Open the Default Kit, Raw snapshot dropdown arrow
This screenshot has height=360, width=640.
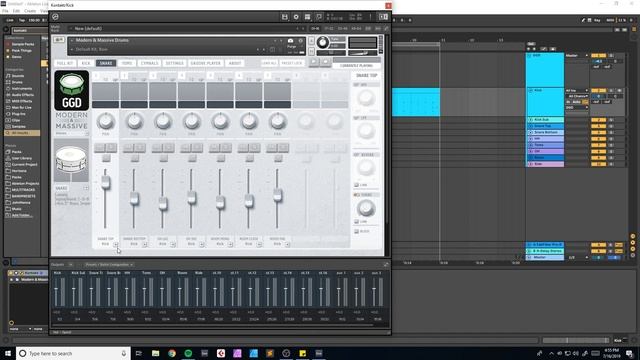point(72,49)
